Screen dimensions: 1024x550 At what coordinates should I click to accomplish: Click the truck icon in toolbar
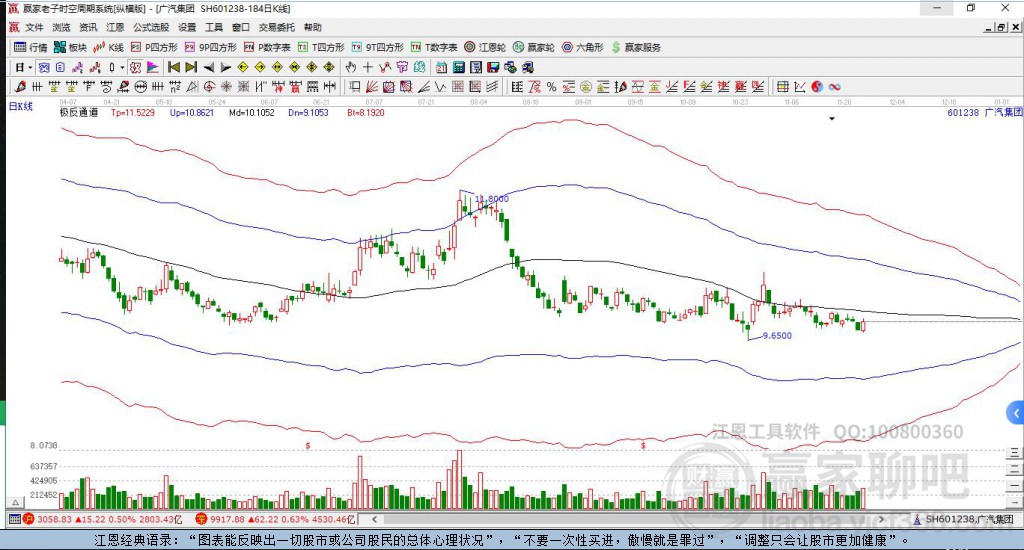click(528, 67)
